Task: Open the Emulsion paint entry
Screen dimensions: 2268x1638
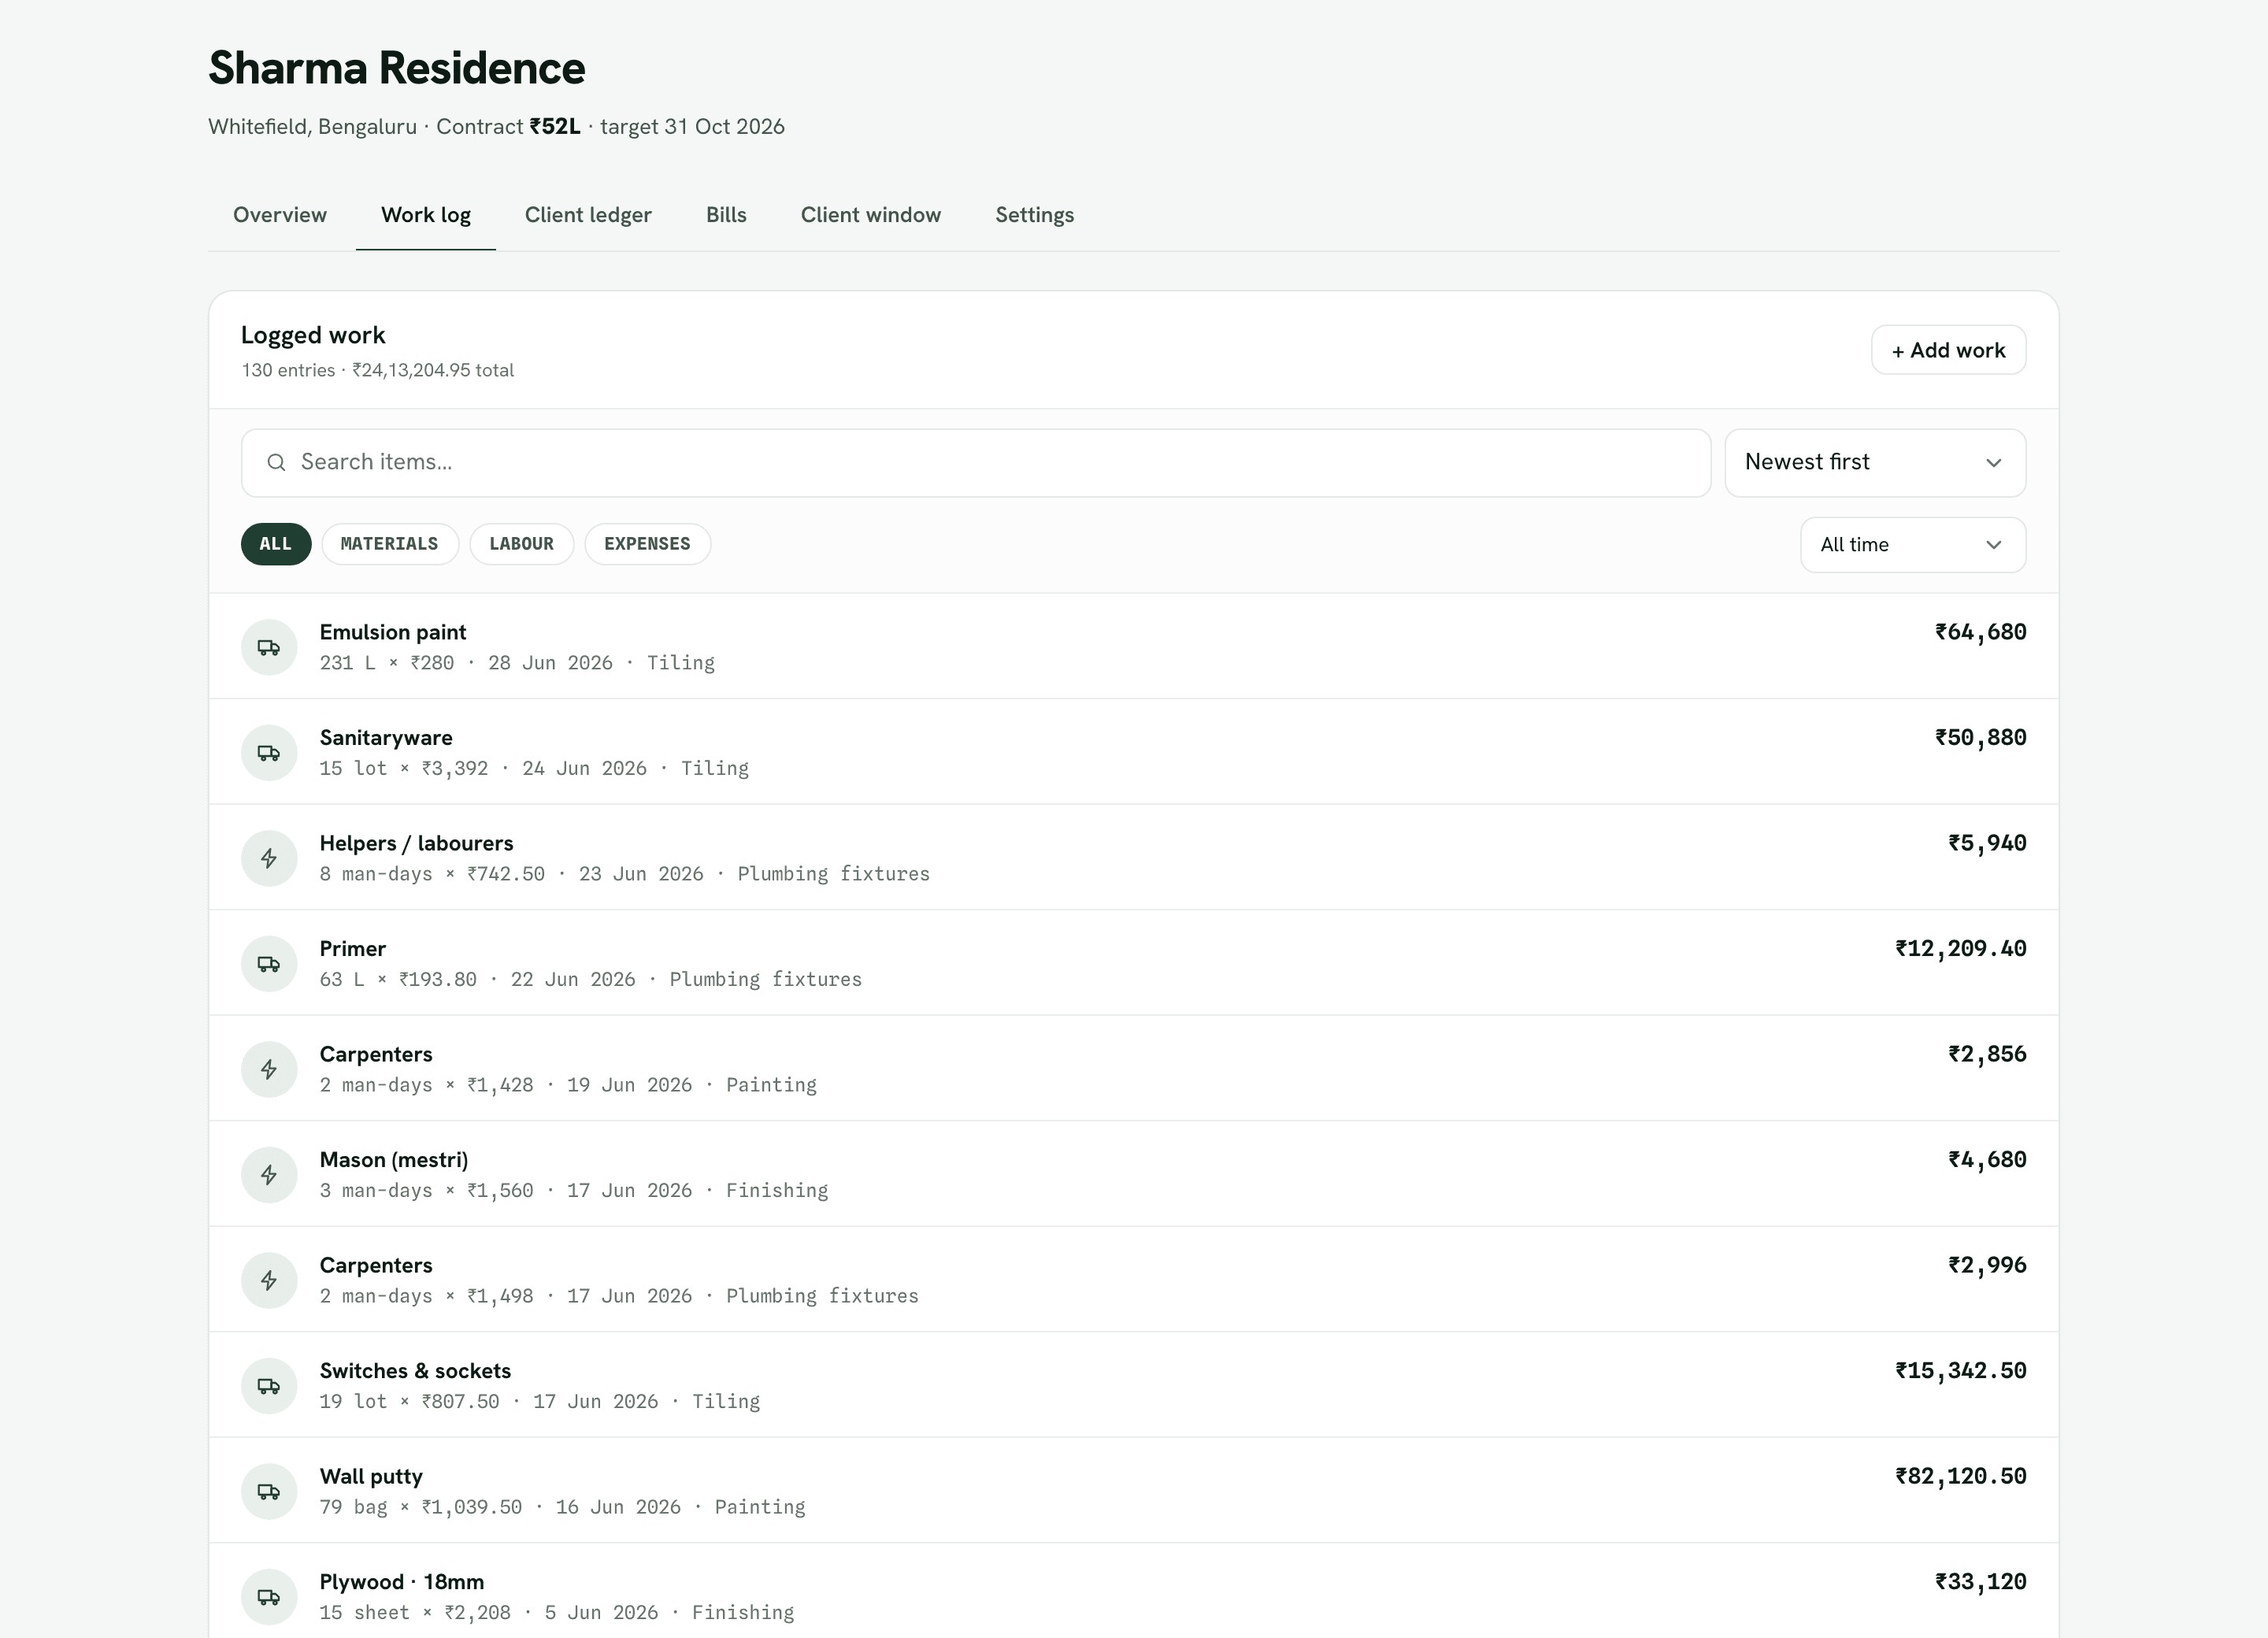Action: 1134,647
